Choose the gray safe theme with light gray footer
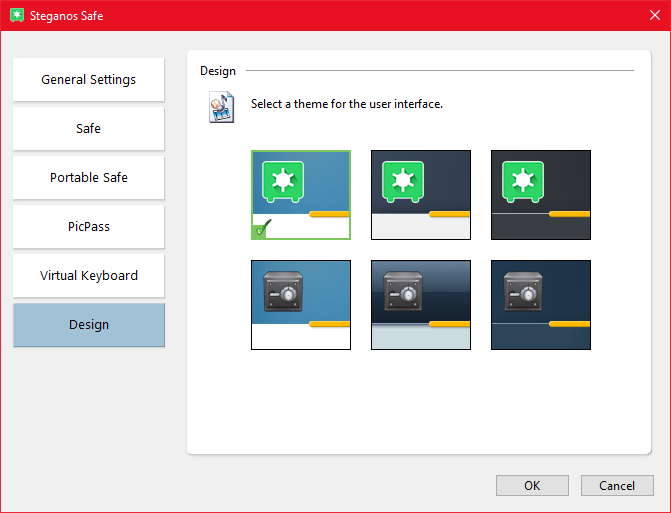 pyautogui.click(x=421, y=305)
